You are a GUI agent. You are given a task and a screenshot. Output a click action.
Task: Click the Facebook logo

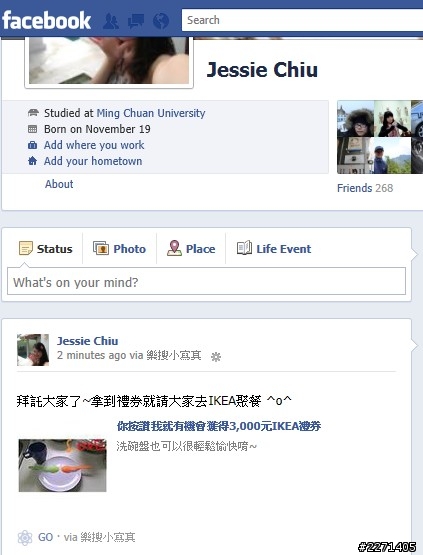pos(46,21)
